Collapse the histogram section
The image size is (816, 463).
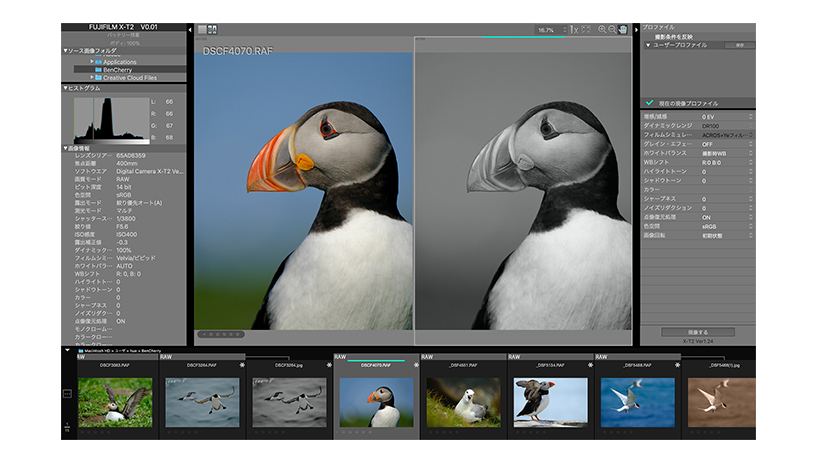tap(66, 88)
